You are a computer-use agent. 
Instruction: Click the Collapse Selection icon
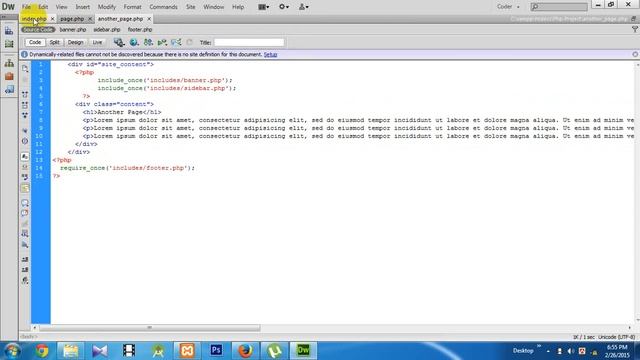(25, 105)
